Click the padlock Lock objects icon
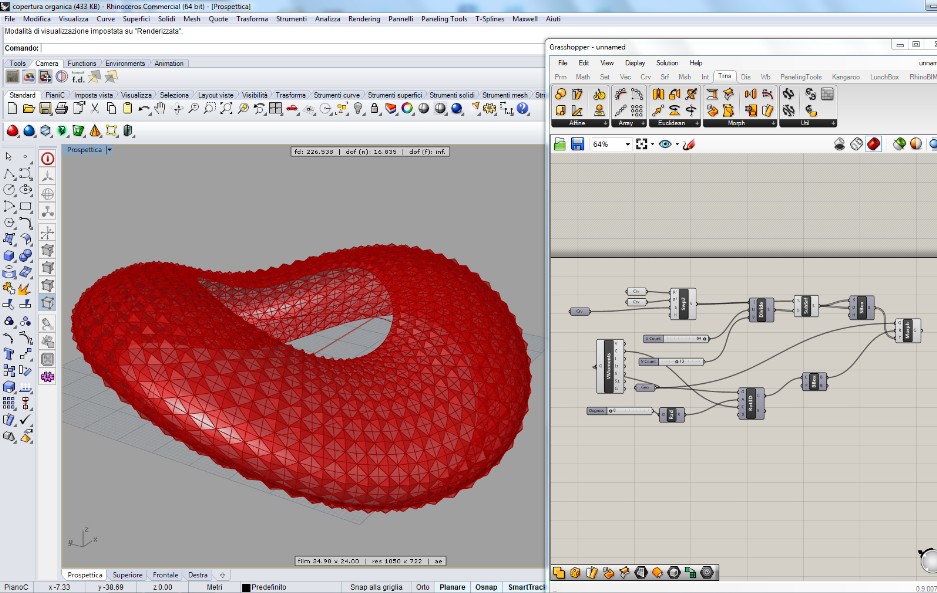The image size is (937, 593). point(374,108)
